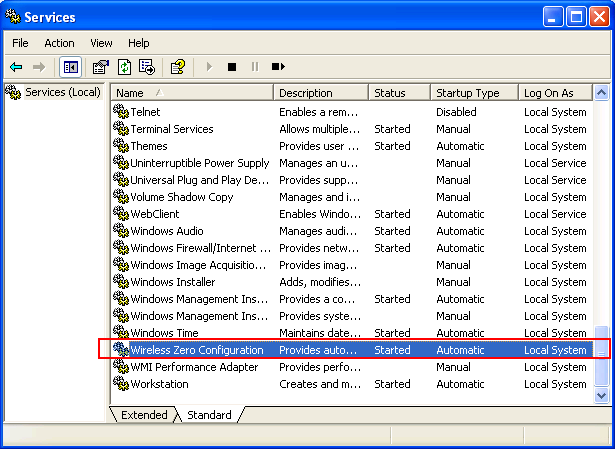Click 'Maintains date…' description of Windows Time
The width and height of the screenshot is (615, 449).
point(320,333)
